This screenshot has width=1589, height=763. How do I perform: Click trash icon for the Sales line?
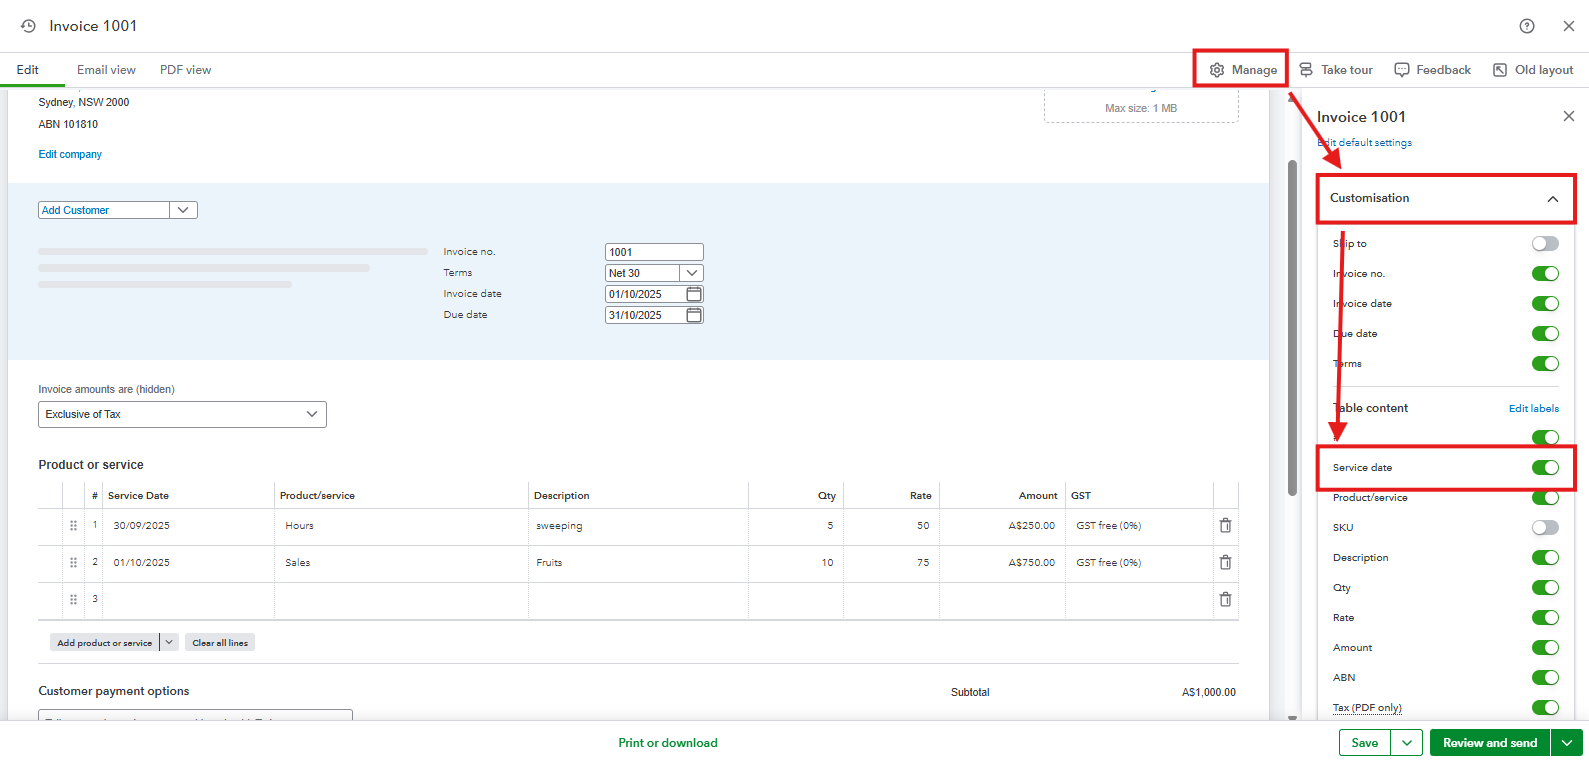(x=1225, y=562)
